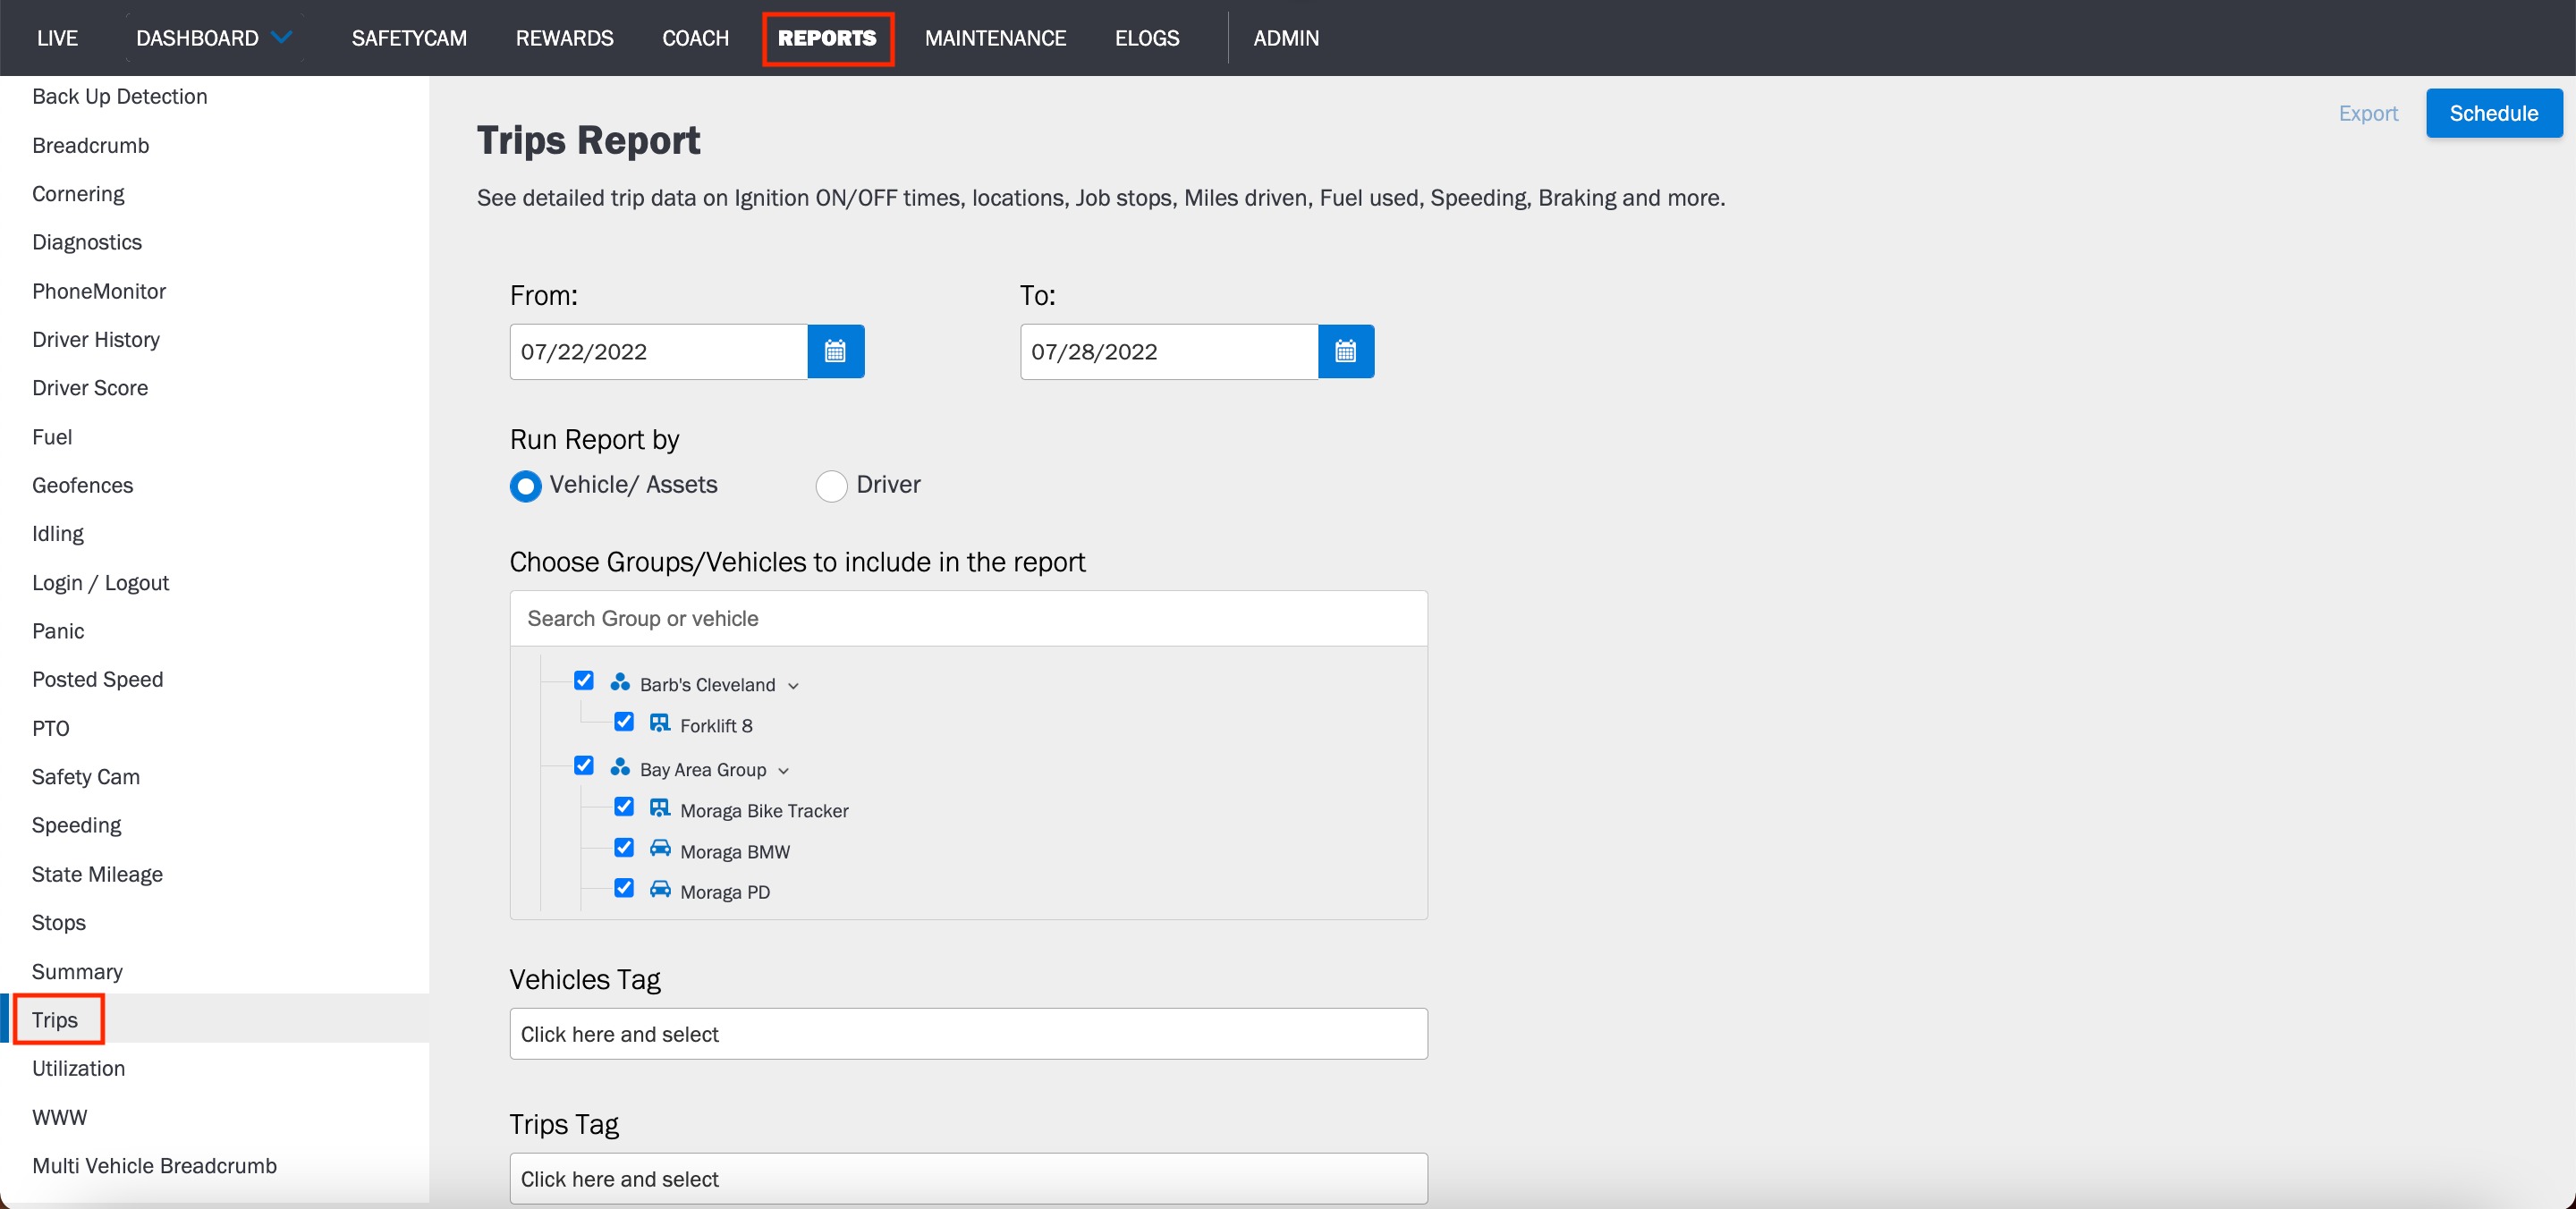Click the Forklift 8 label
The height and width of the screenshot is (1209, 2576).
coord(716,726)
